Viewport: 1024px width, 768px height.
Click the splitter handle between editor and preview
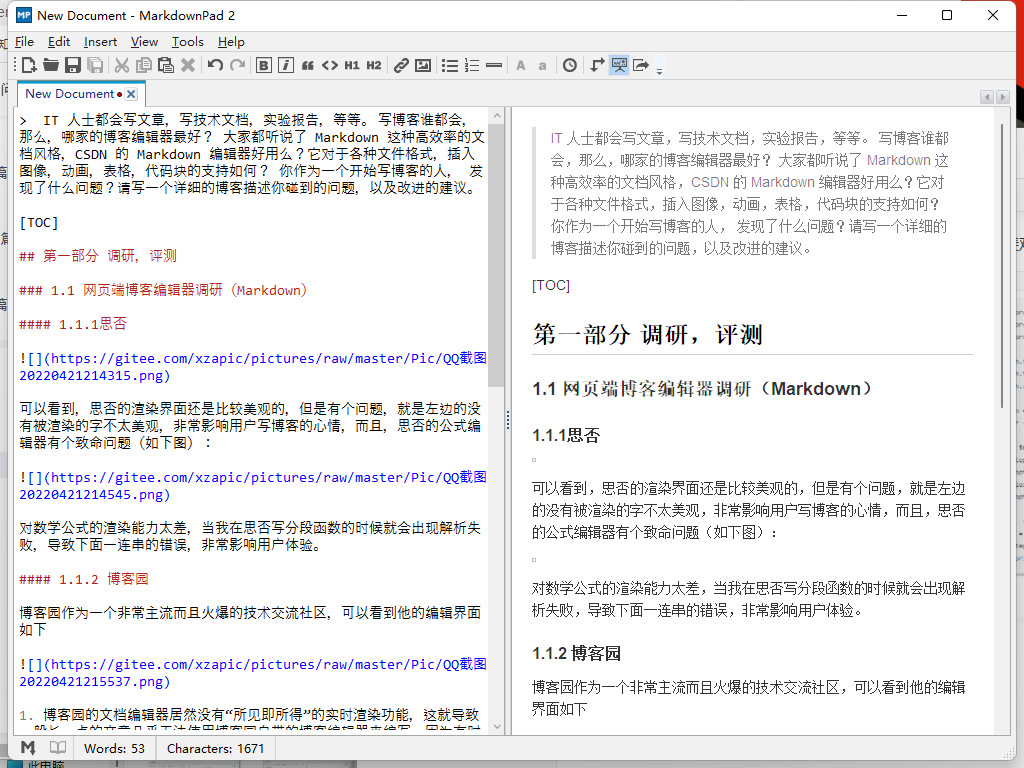(507, 419)
